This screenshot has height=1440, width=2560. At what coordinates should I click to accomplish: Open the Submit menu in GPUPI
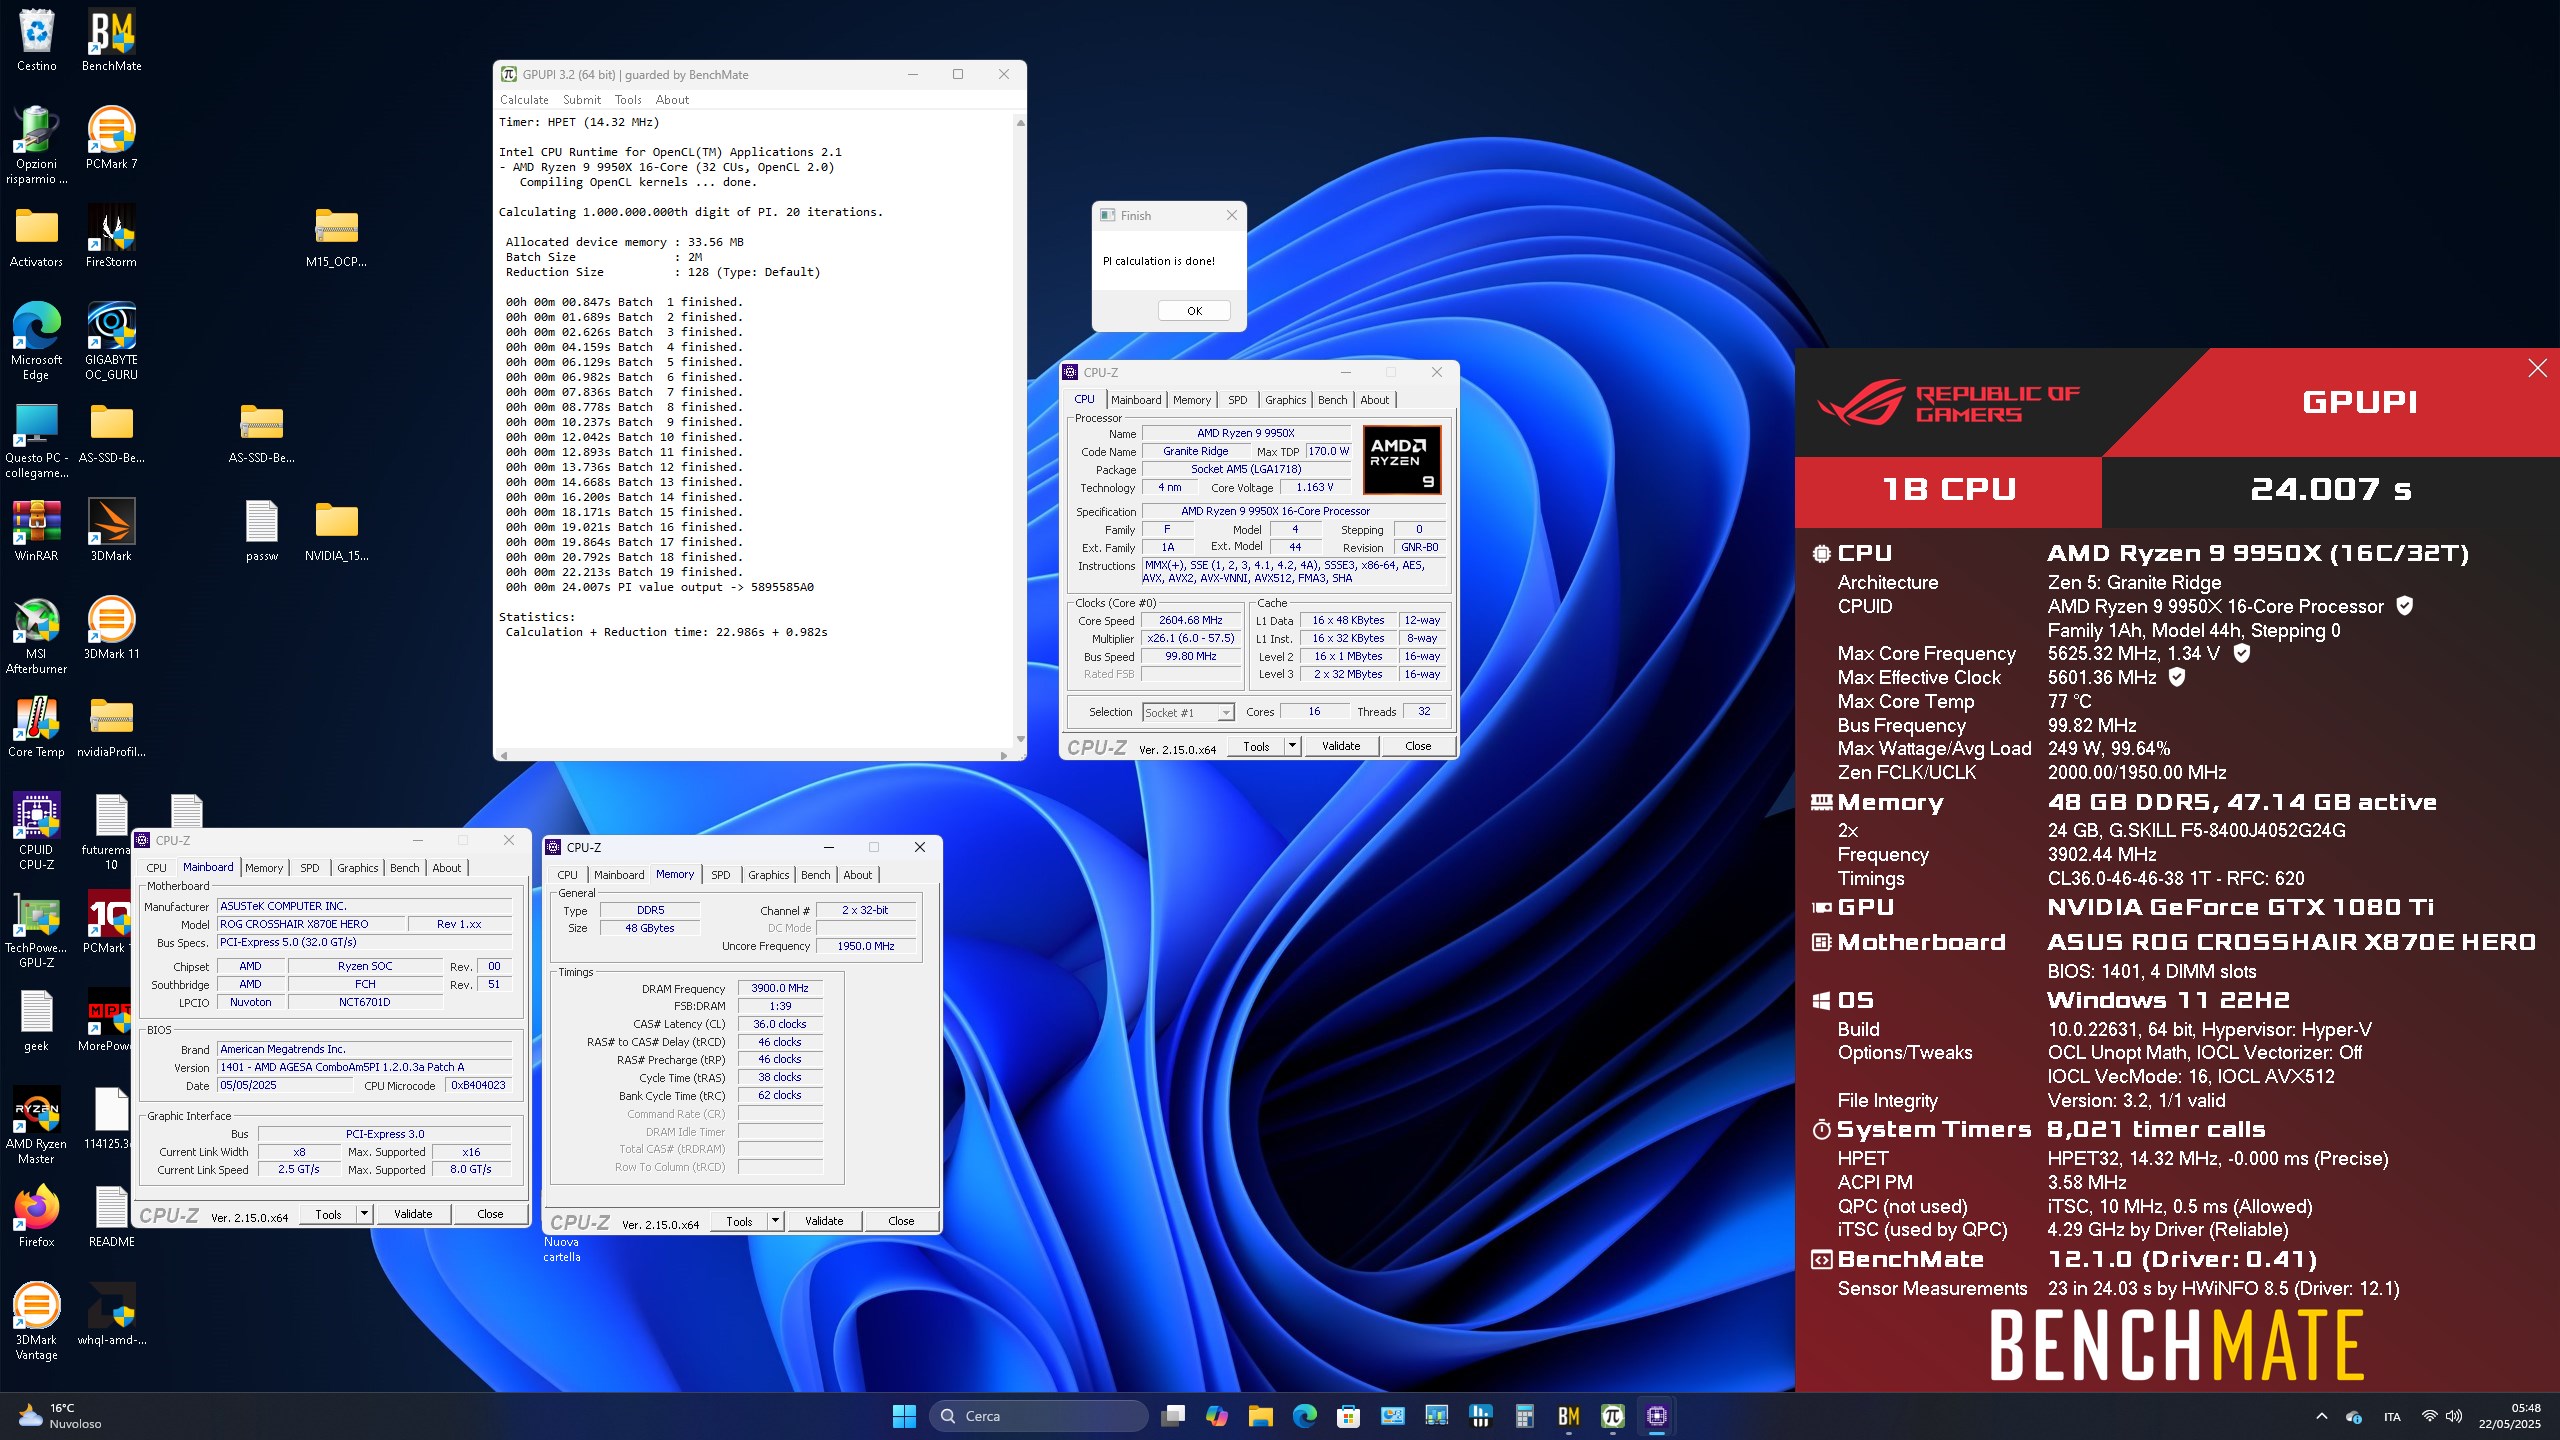point(582,100)
